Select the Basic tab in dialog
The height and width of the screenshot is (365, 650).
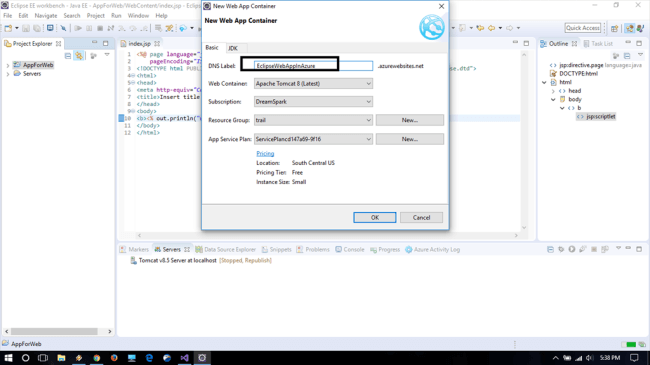pos(212,47)
